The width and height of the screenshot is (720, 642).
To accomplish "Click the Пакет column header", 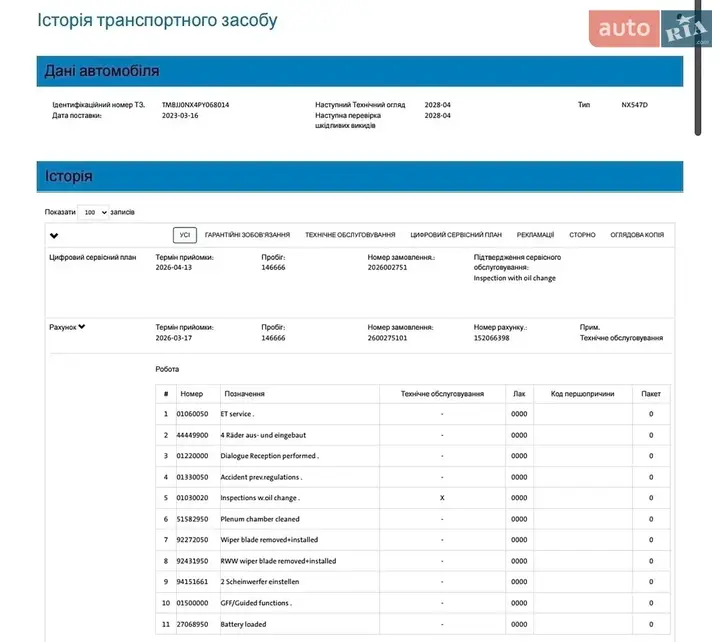I will [651, 394].
